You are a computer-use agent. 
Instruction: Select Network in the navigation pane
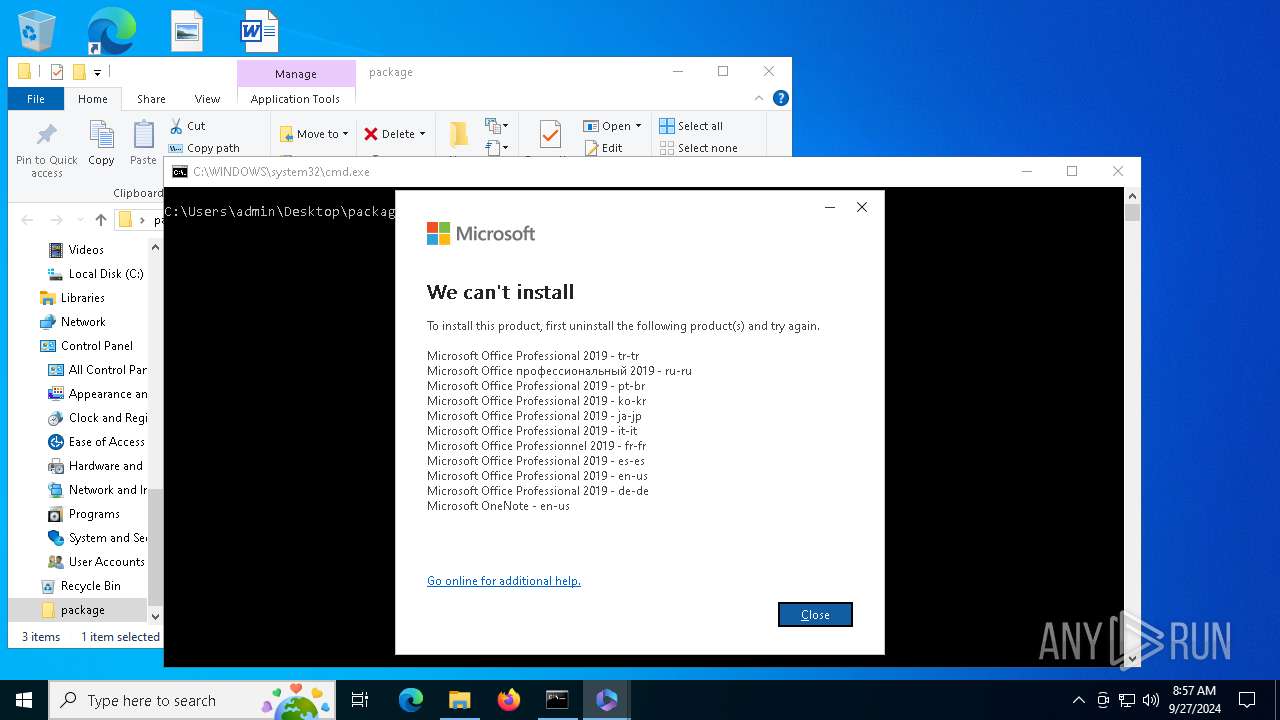[72, 322]
